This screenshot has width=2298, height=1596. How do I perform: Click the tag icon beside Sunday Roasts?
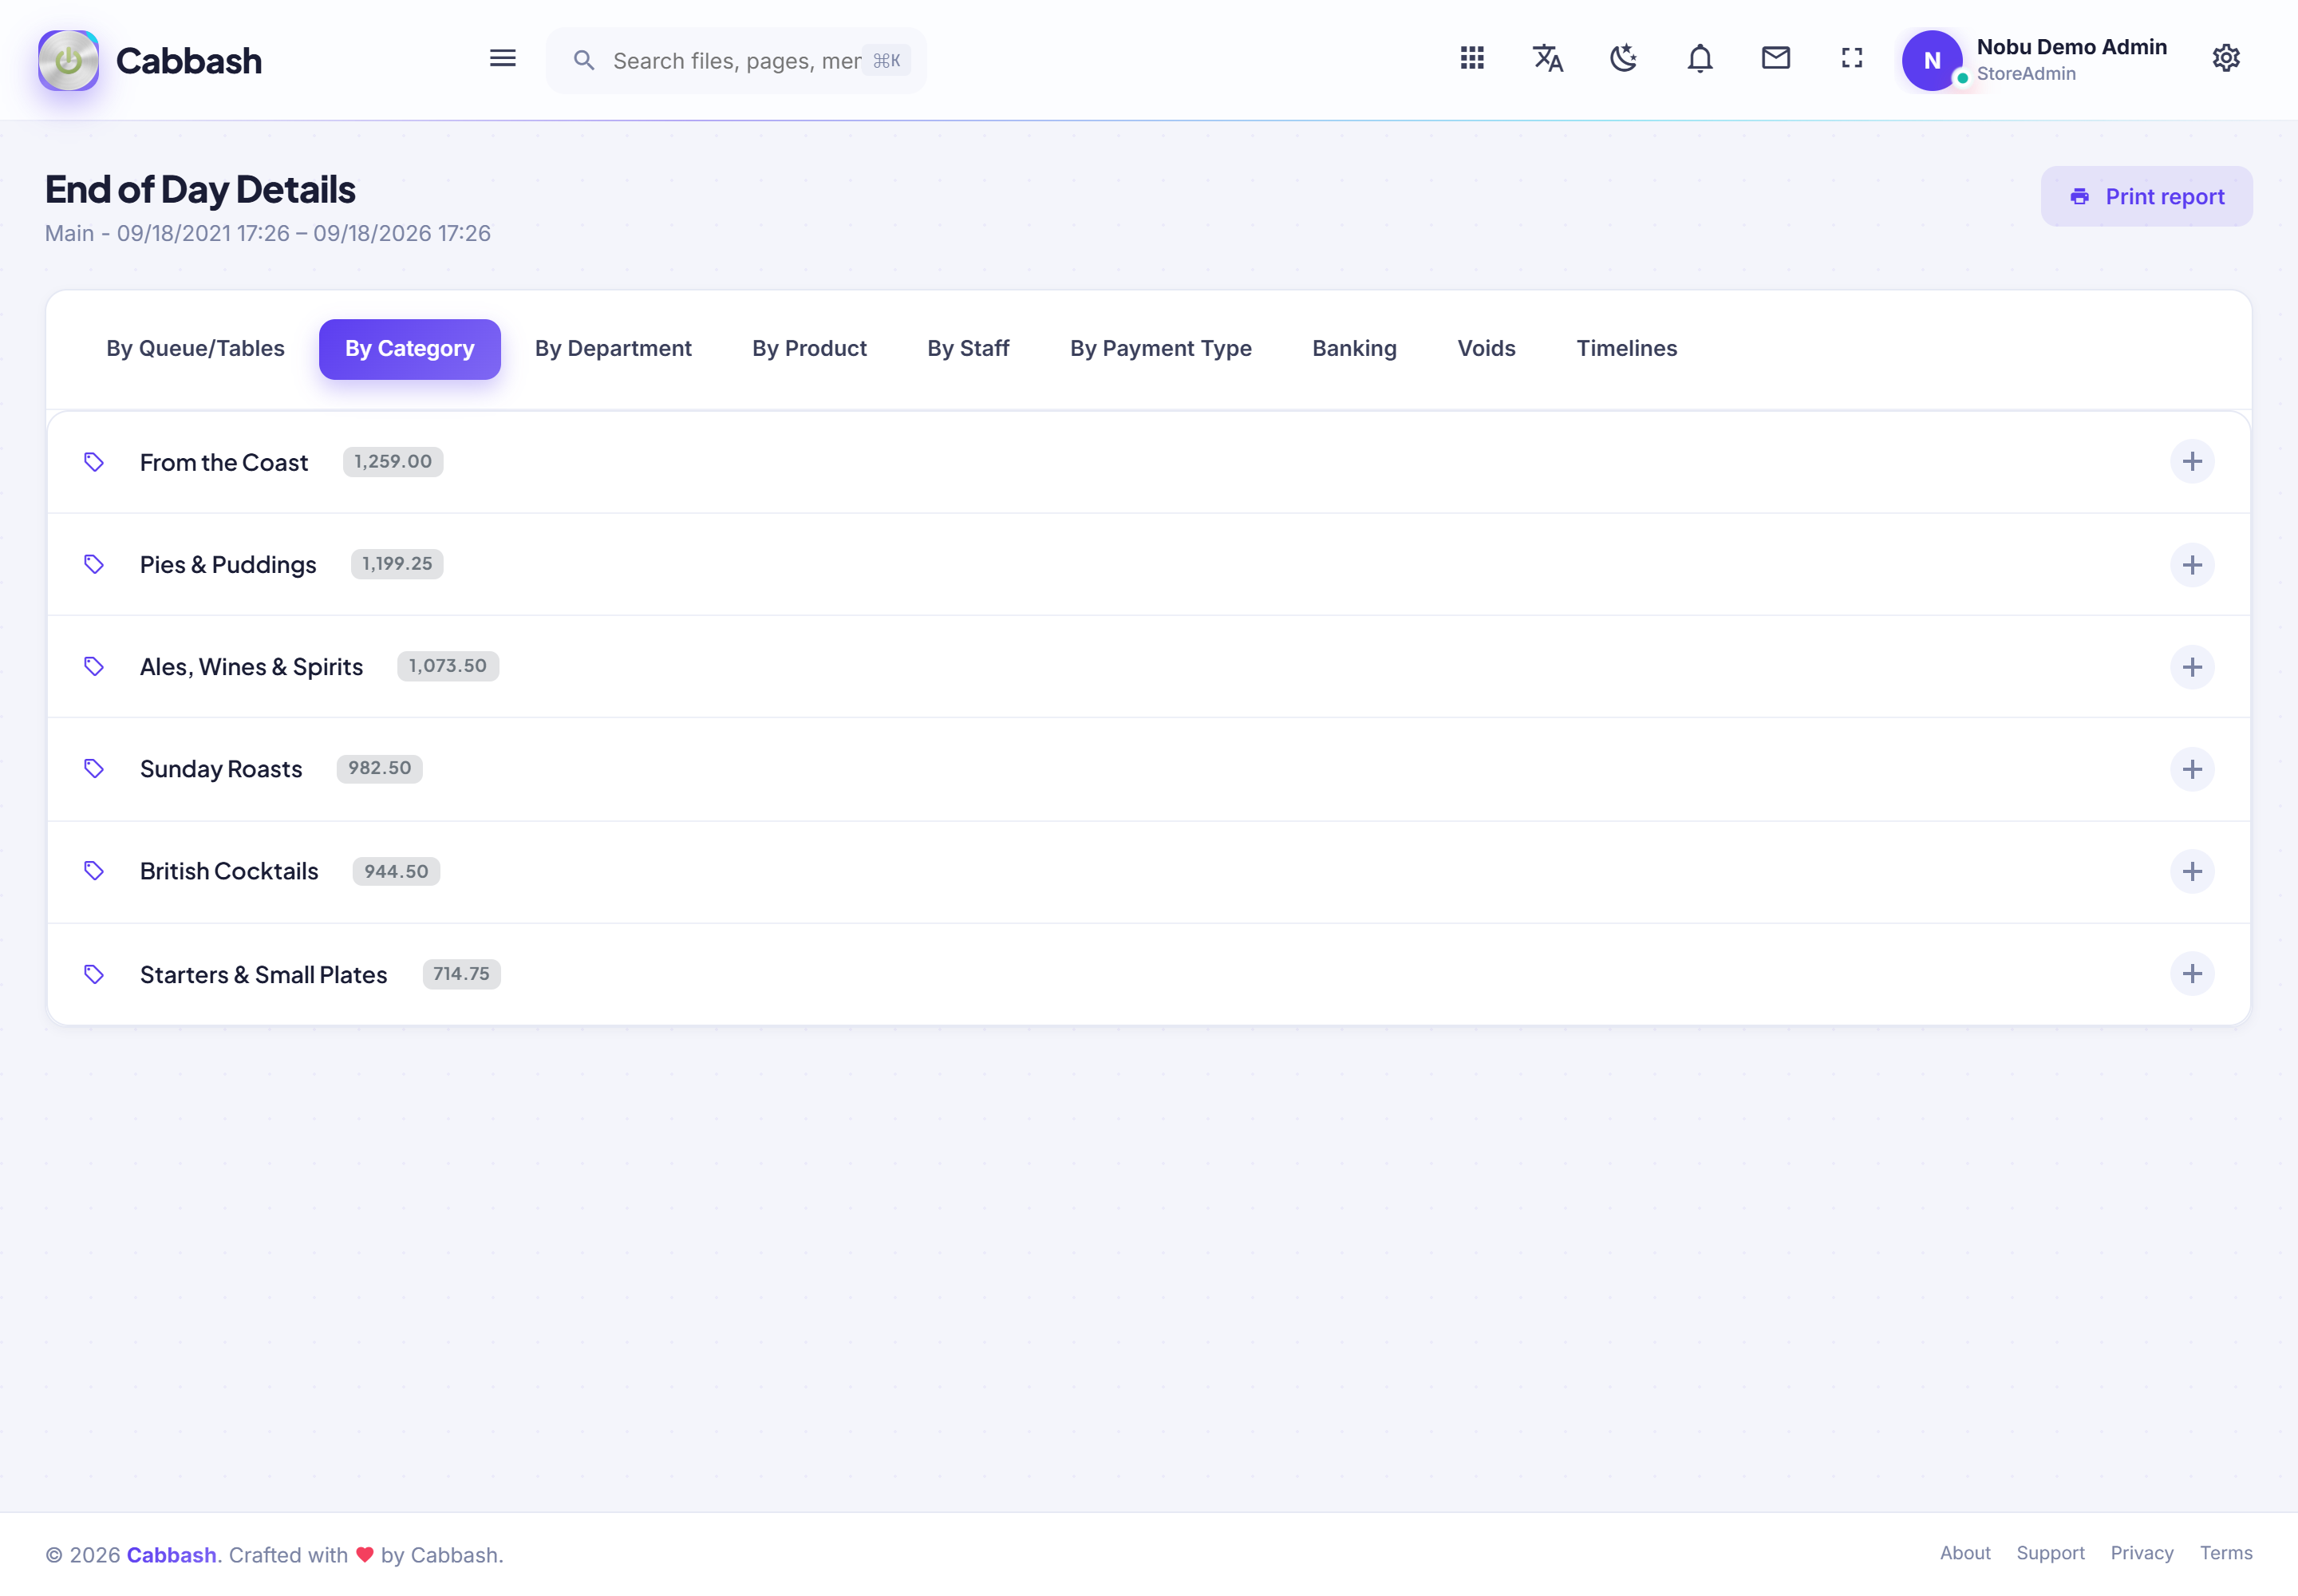(x=94, y=768)
